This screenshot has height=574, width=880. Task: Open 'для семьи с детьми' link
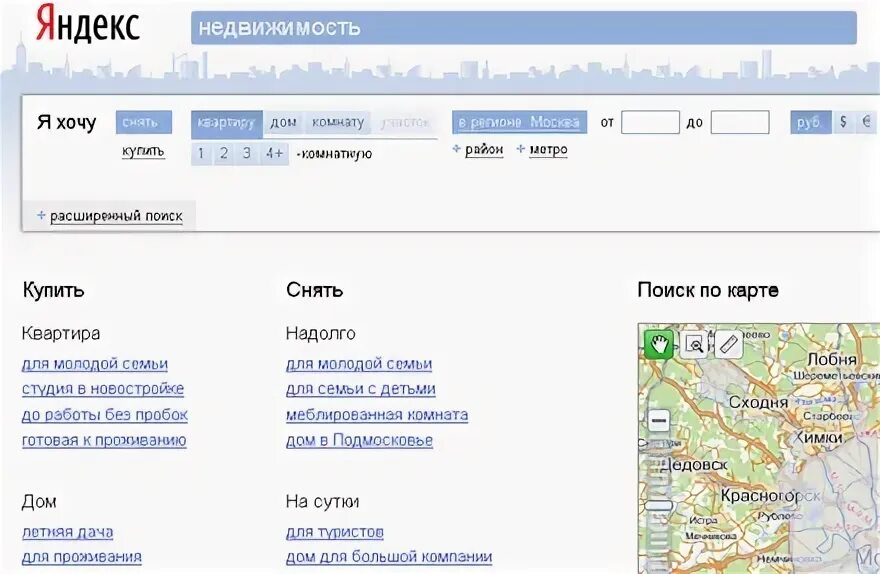(361, 389)
